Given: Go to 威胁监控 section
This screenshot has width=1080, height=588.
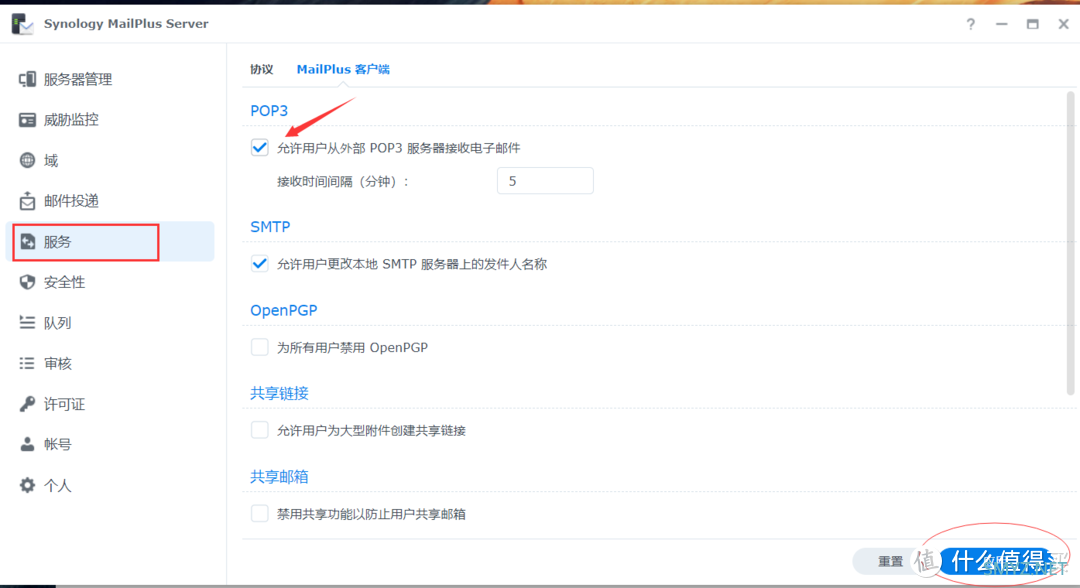Looking at the screenshot, I should coord(110,120).
